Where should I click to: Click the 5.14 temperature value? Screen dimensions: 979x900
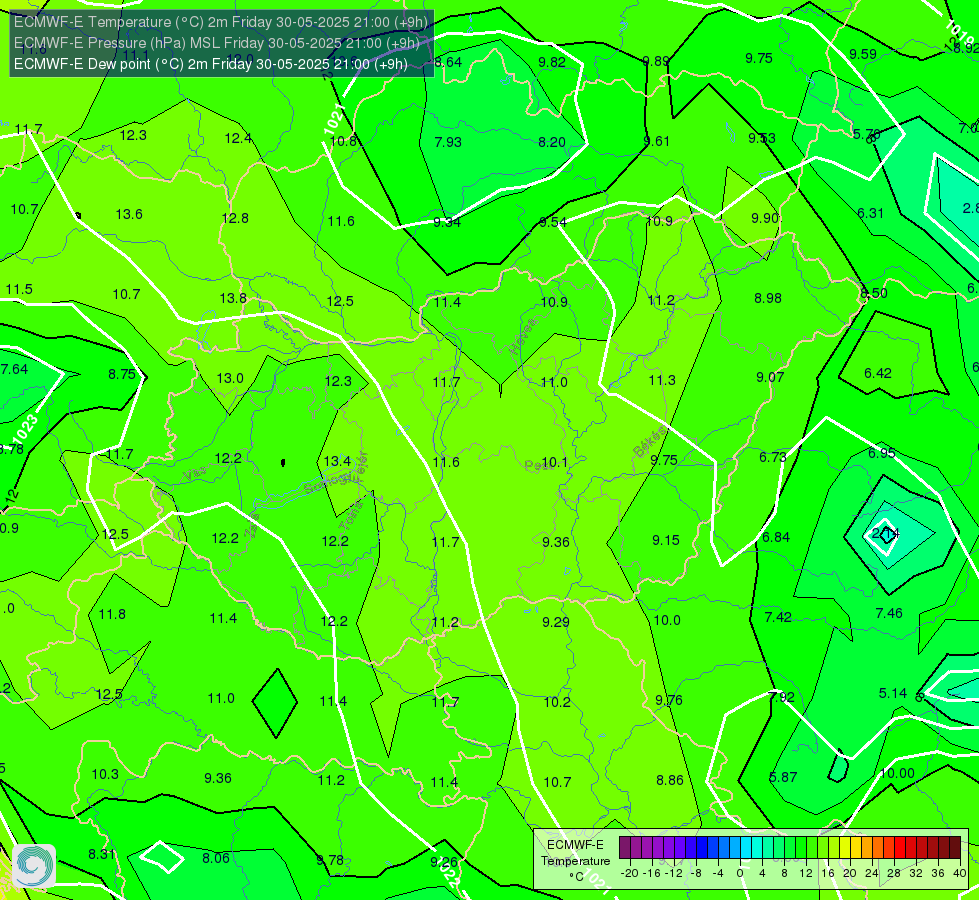coord(892,693)
